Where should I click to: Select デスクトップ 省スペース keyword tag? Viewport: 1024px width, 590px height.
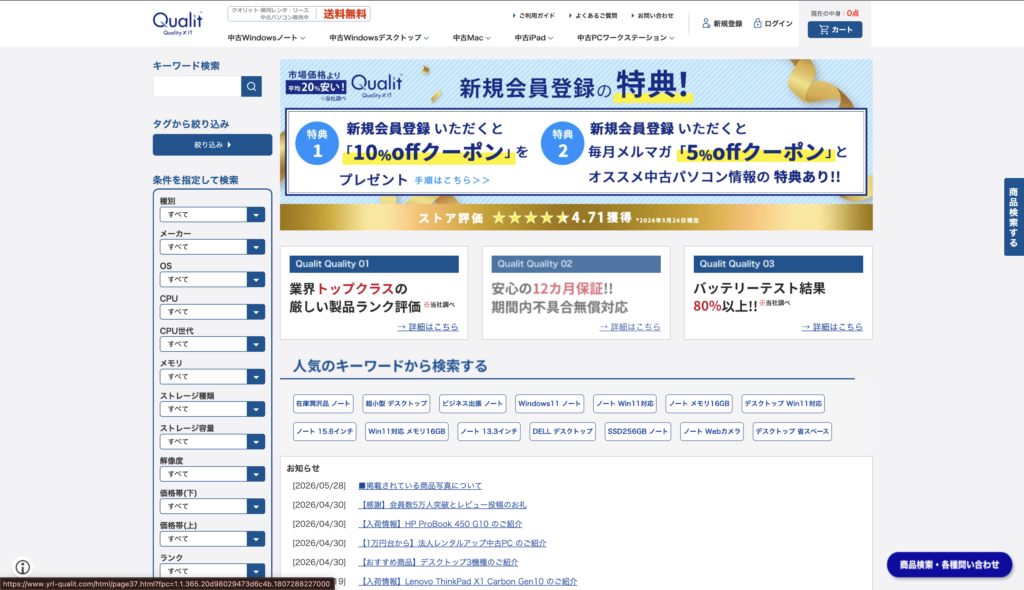pos(792,432)
